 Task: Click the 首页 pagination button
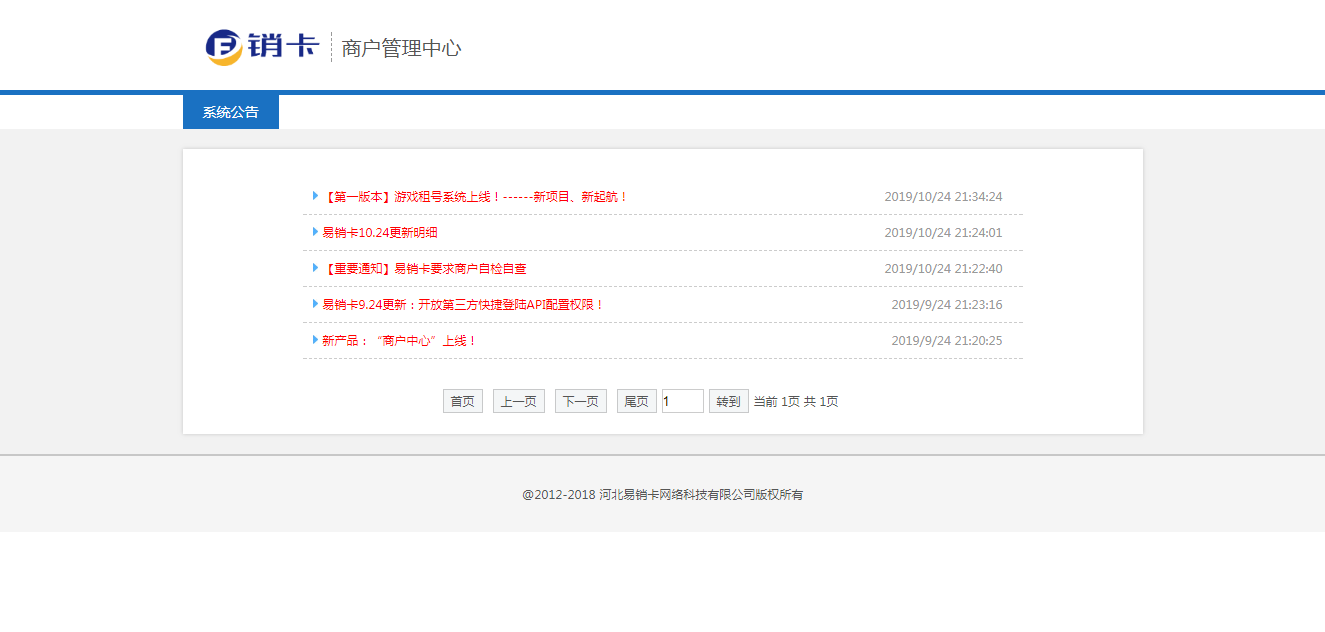click(462, 400)
